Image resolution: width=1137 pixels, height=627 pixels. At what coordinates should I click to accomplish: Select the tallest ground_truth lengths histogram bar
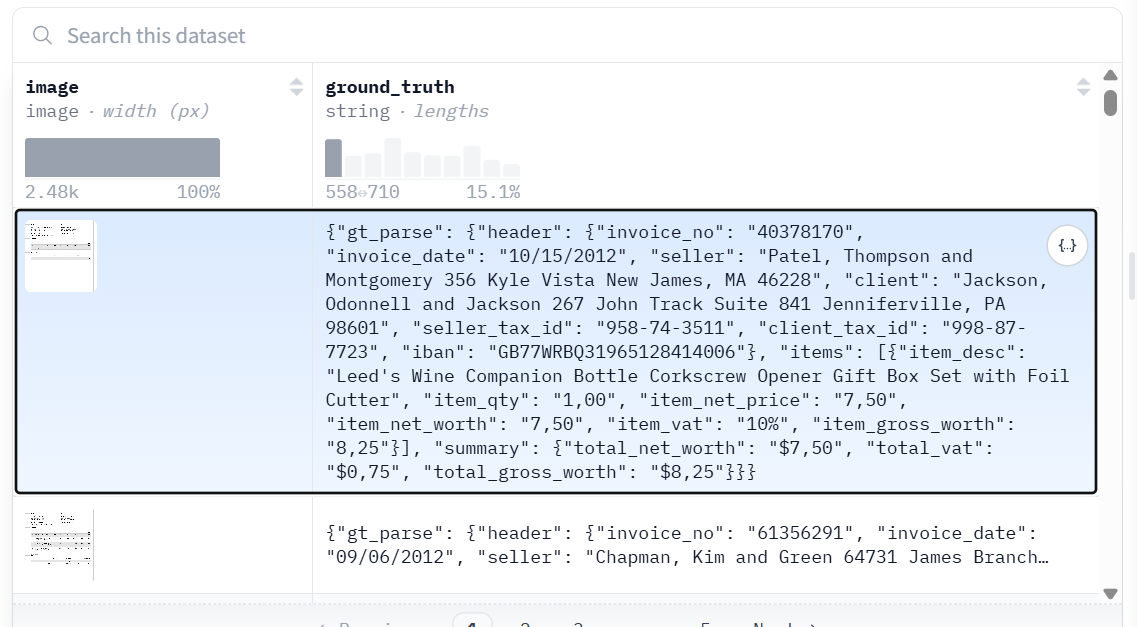pyautogui.click(x=393, y=158)
